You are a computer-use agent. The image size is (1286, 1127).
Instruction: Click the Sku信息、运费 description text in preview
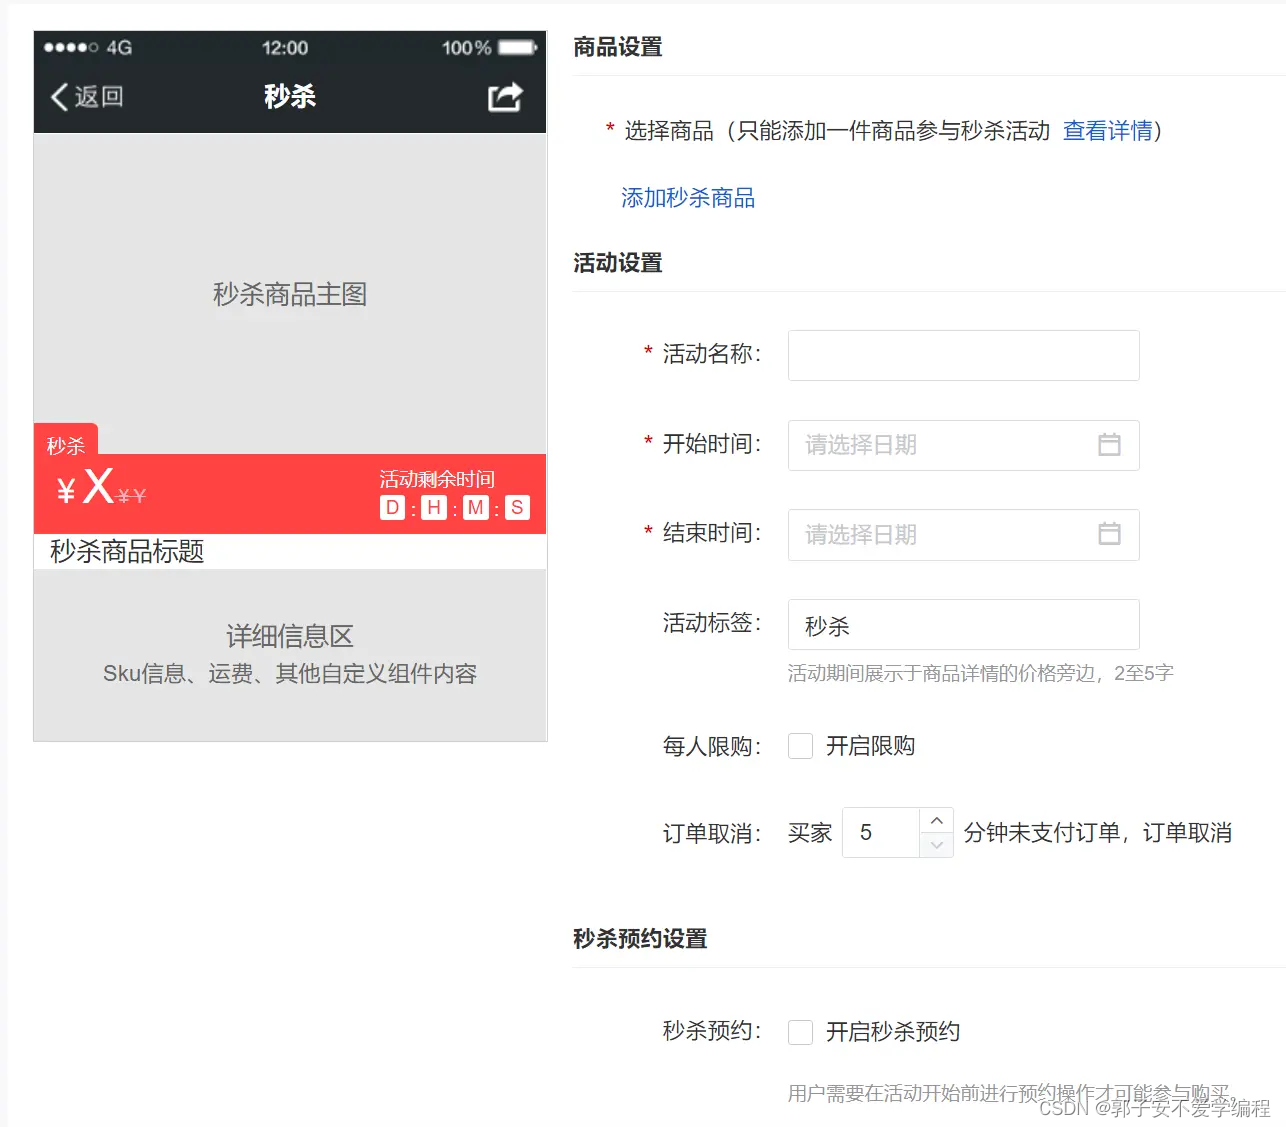[x=290, y=674]
